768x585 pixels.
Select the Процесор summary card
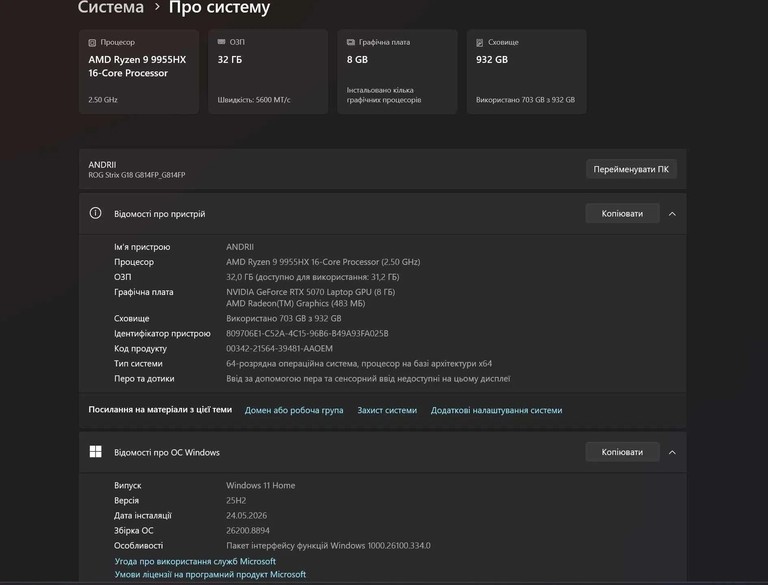coord(139,72)
